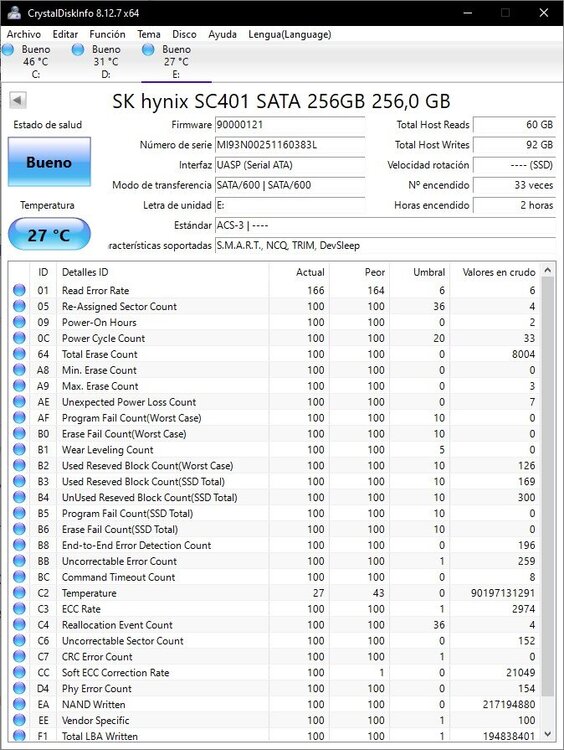Click status orb for Erase Fail Count(Worst Case)
The height and width of the screenshot is (750, 564).
(x=20, y=433)
